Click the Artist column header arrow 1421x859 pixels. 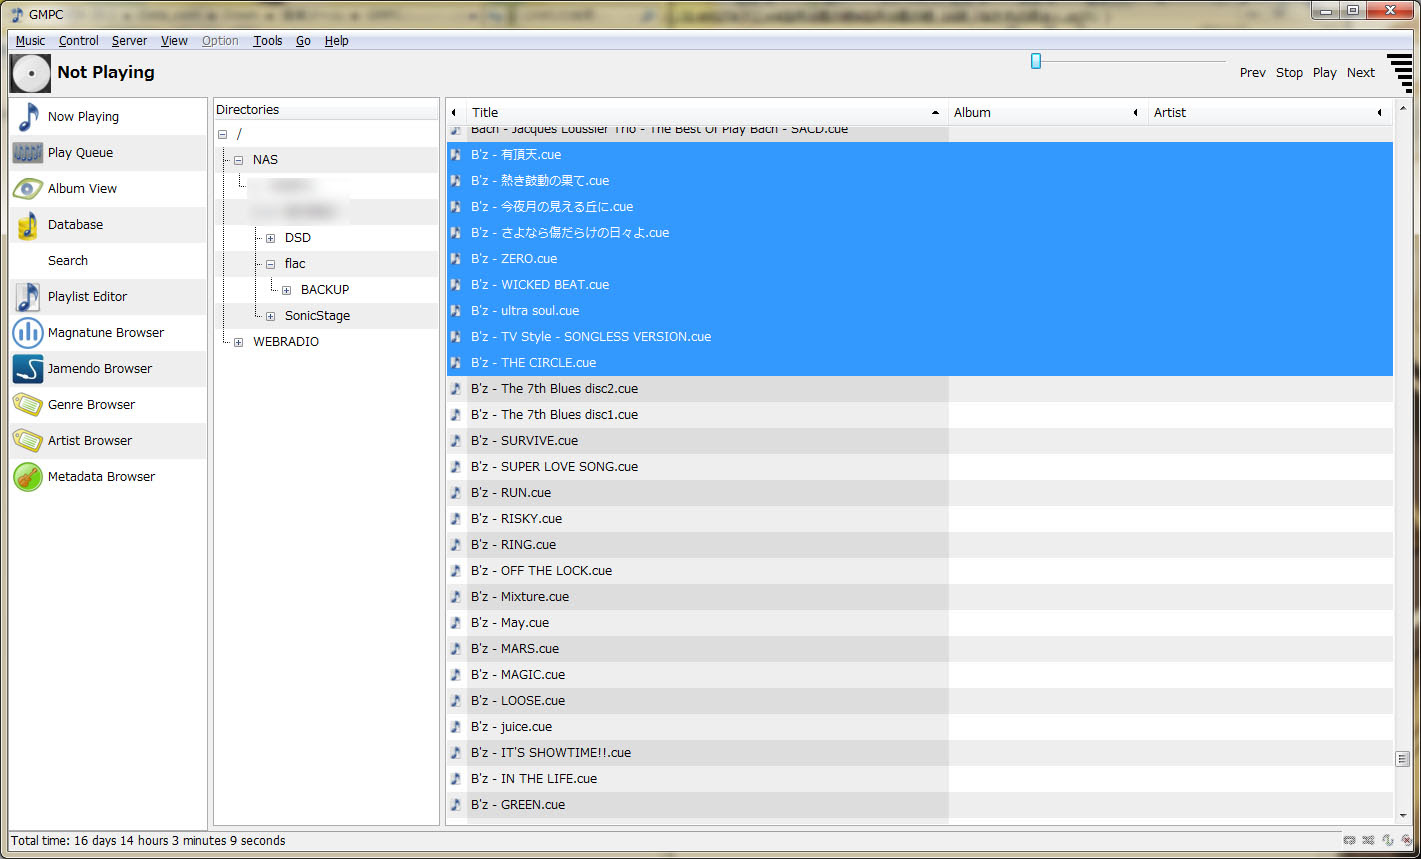(1380, 113)
